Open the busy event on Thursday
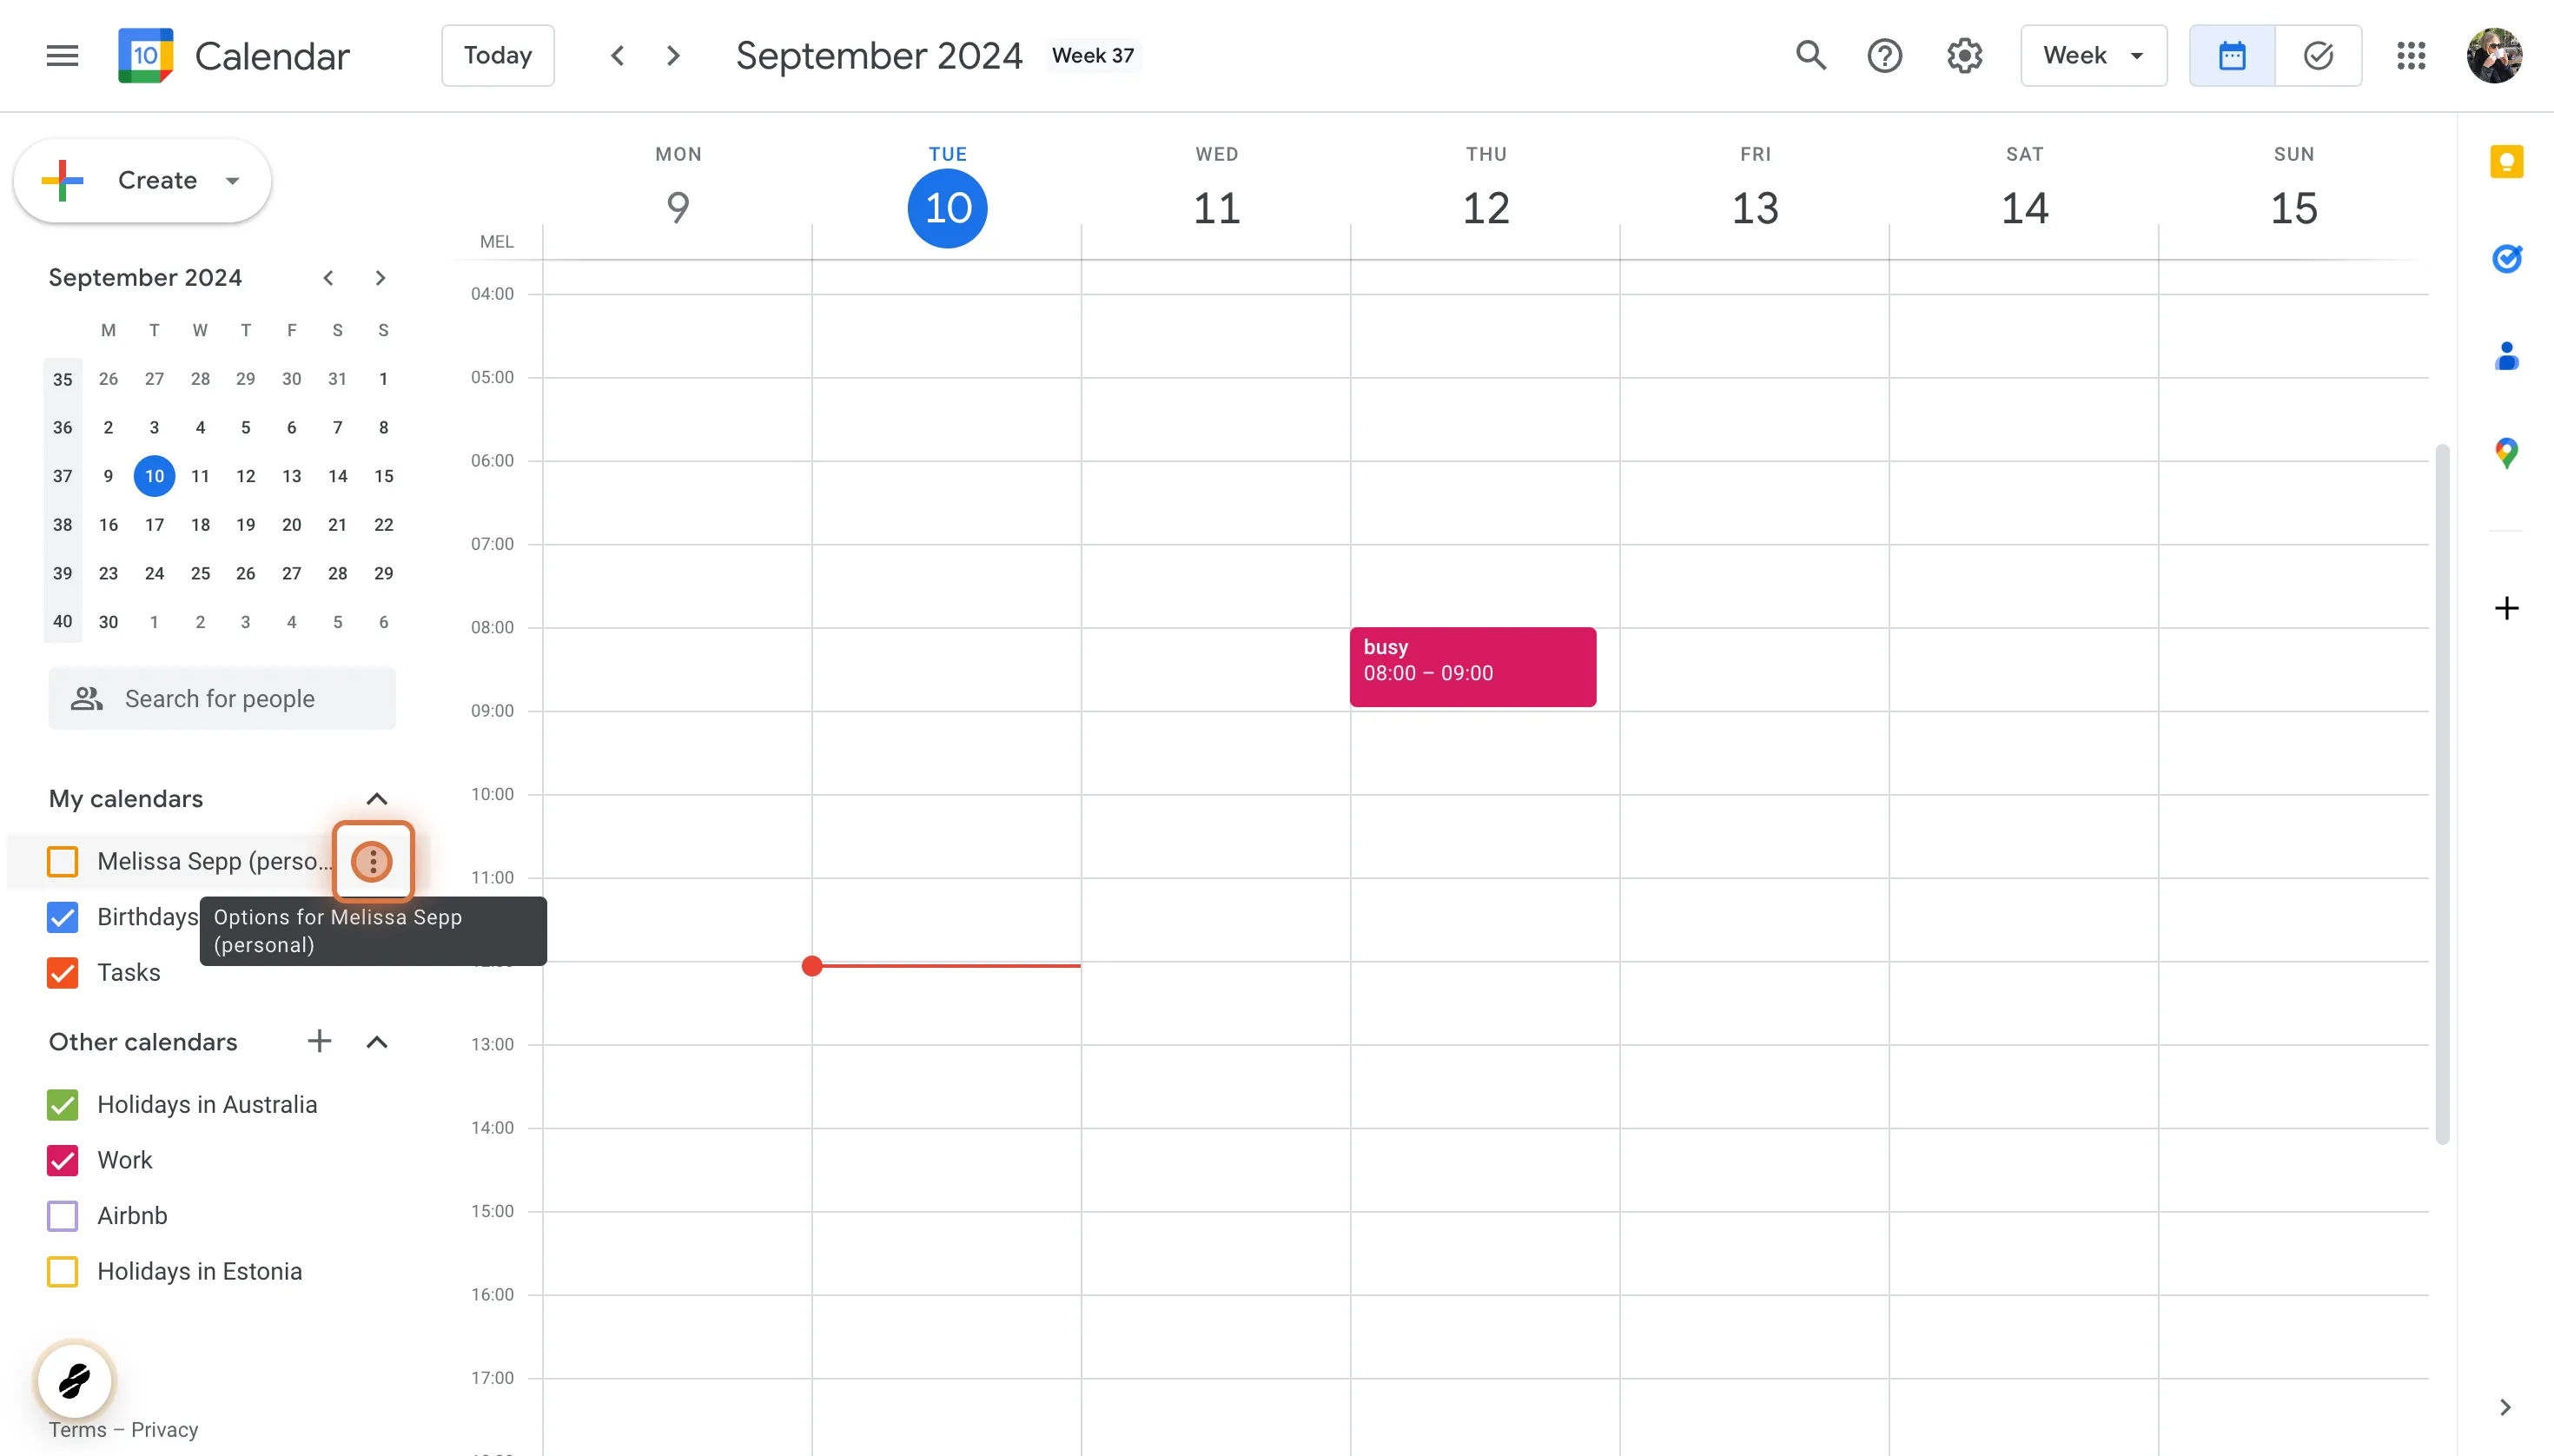 (1472, 667)
